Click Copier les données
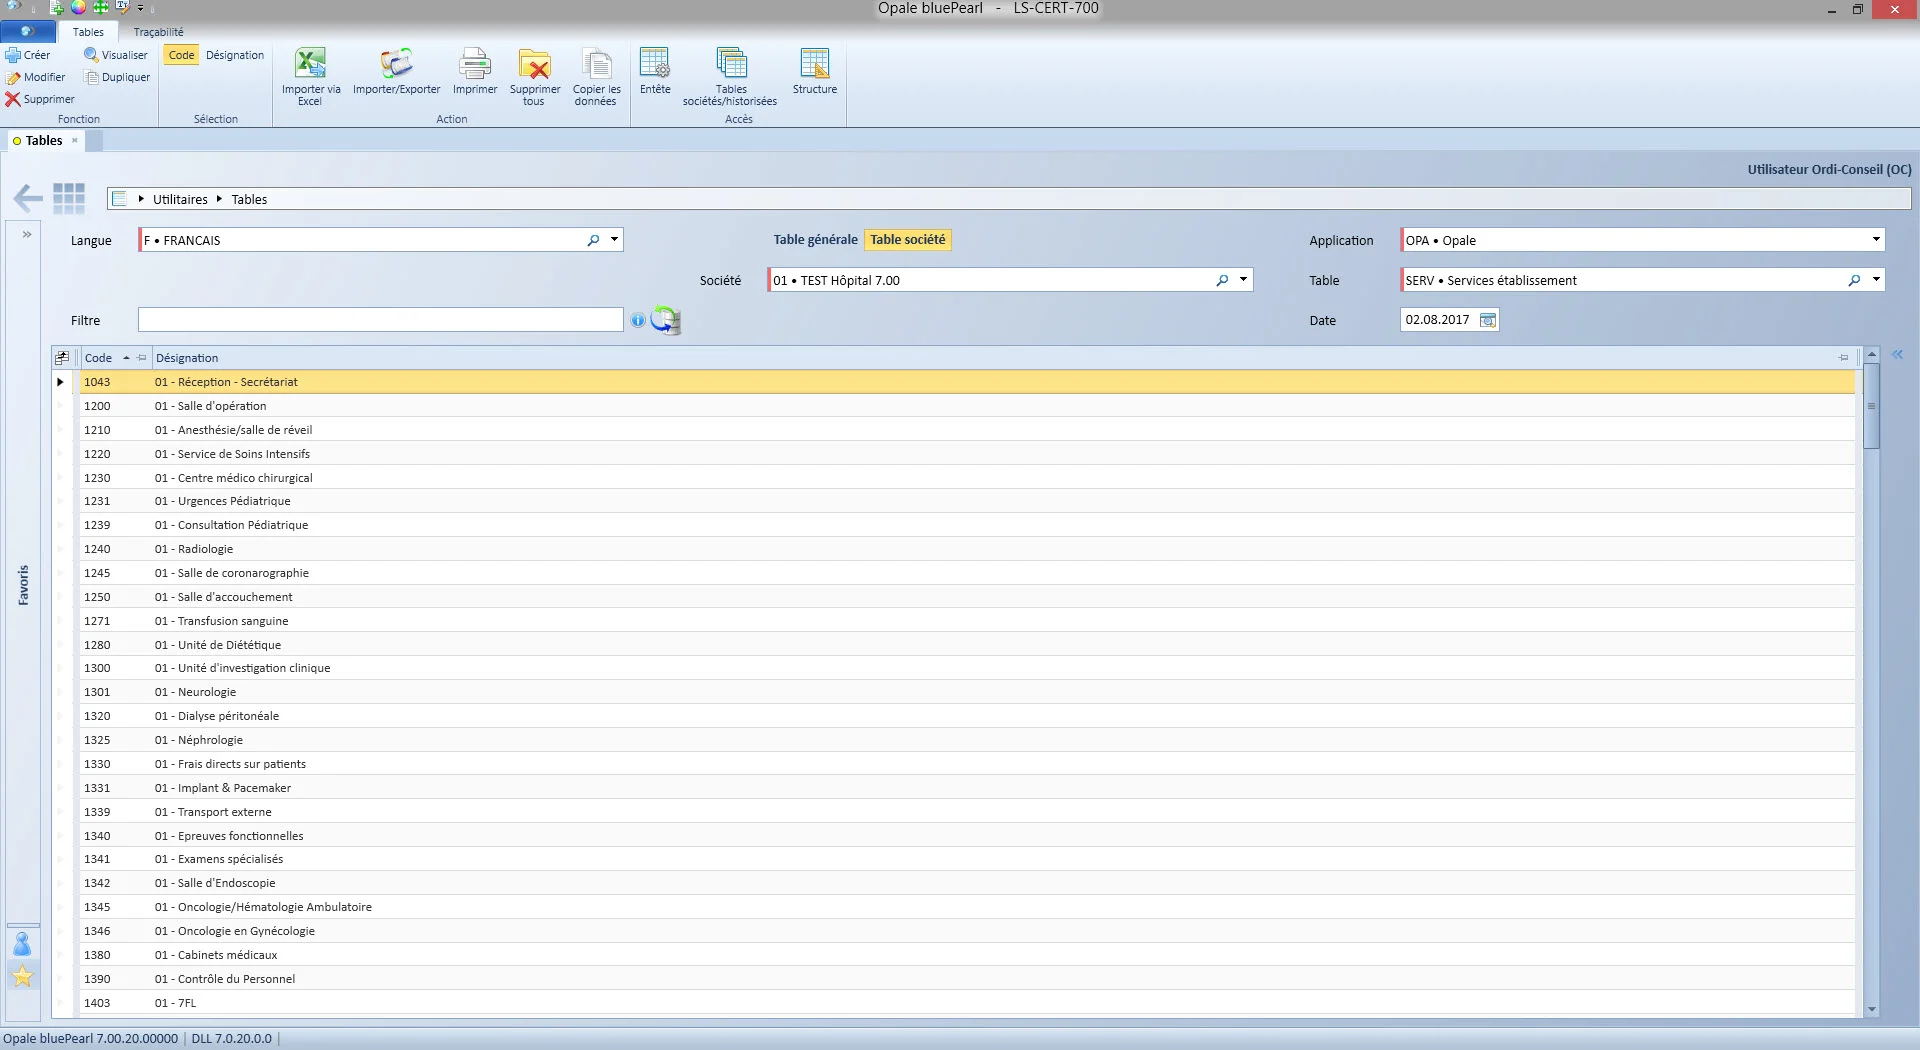This screenshot has height=1050, width=1920. [x=596, y=76]
